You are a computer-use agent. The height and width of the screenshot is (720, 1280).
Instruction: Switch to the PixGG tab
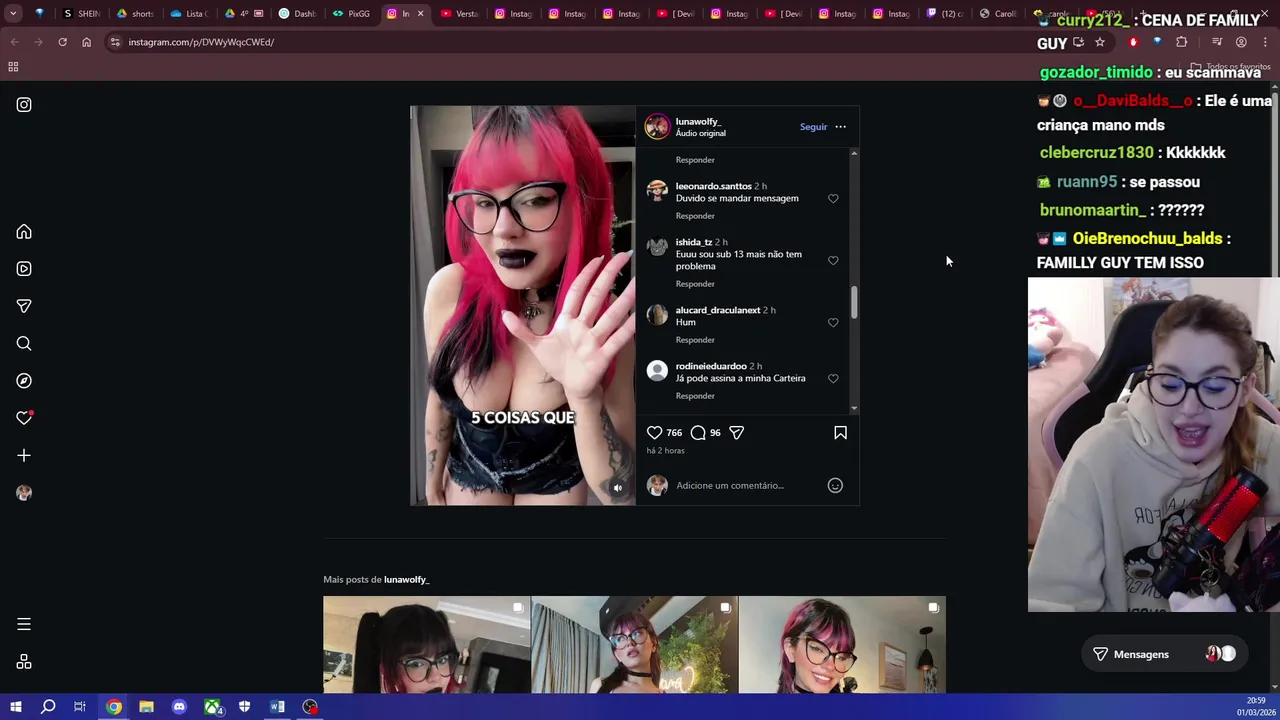(352, 14)
